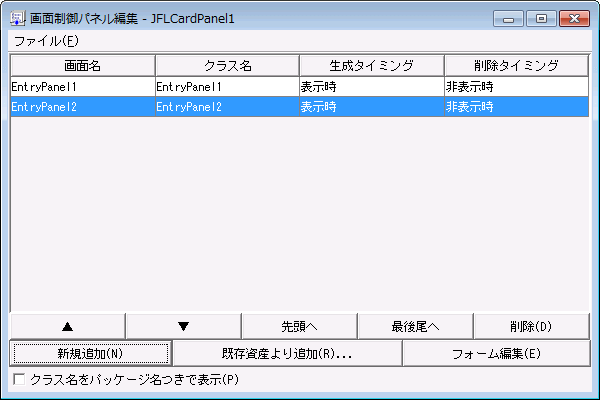Click 非表示時 cell in EntryPanel1 row
600x400 pixels.
tap(517, 87)
